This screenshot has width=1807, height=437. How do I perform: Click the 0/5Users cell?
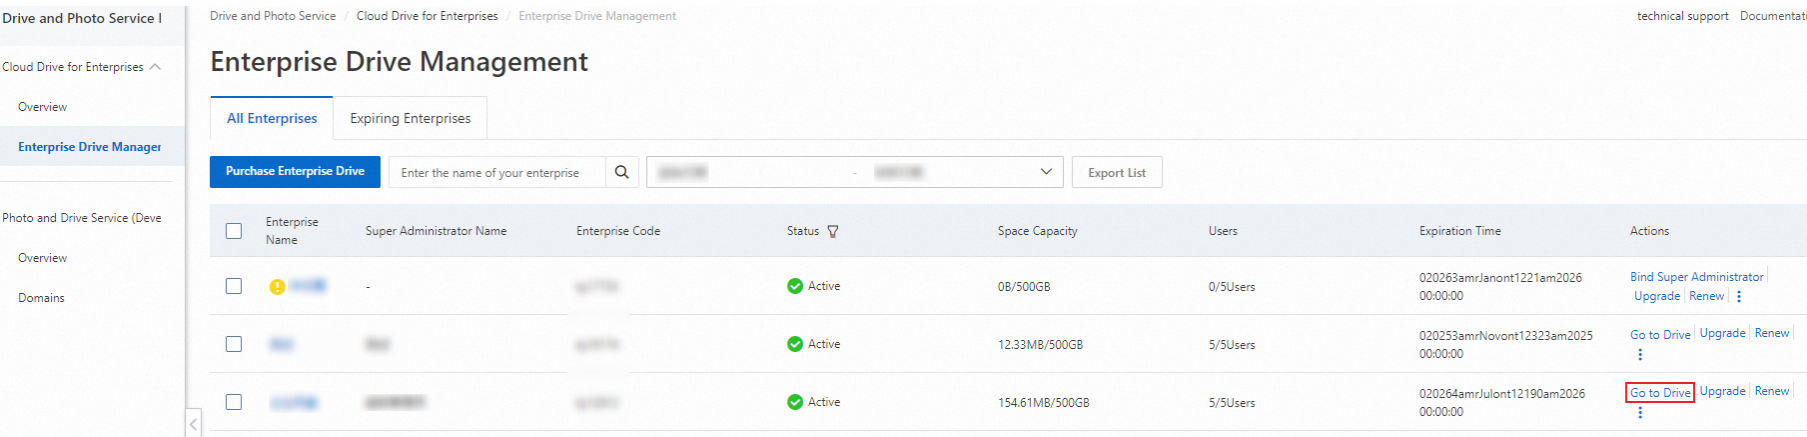pyautogui.click(x=1232, y=287)
